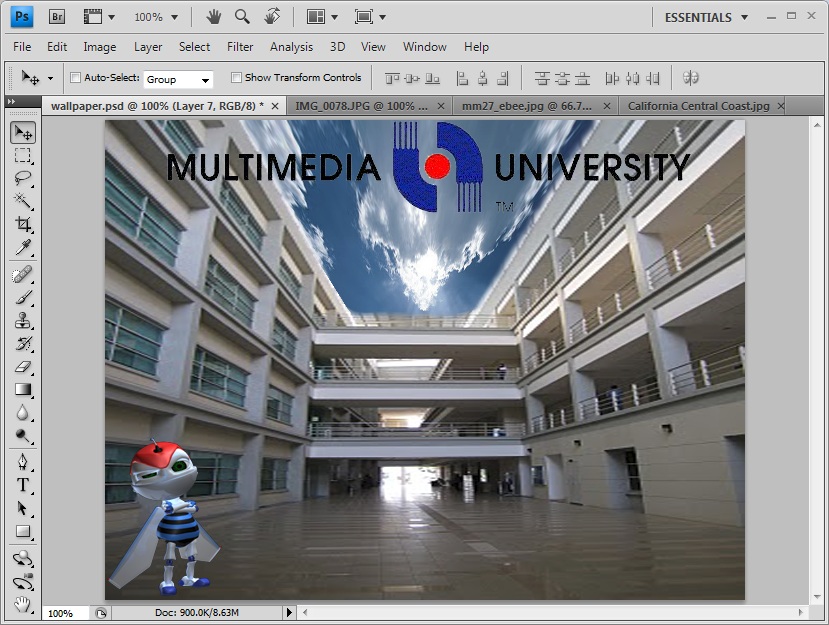This screenshot has width=829, height=625.
Task: Select the 3D Orbit camera tool
Action: 23,582
